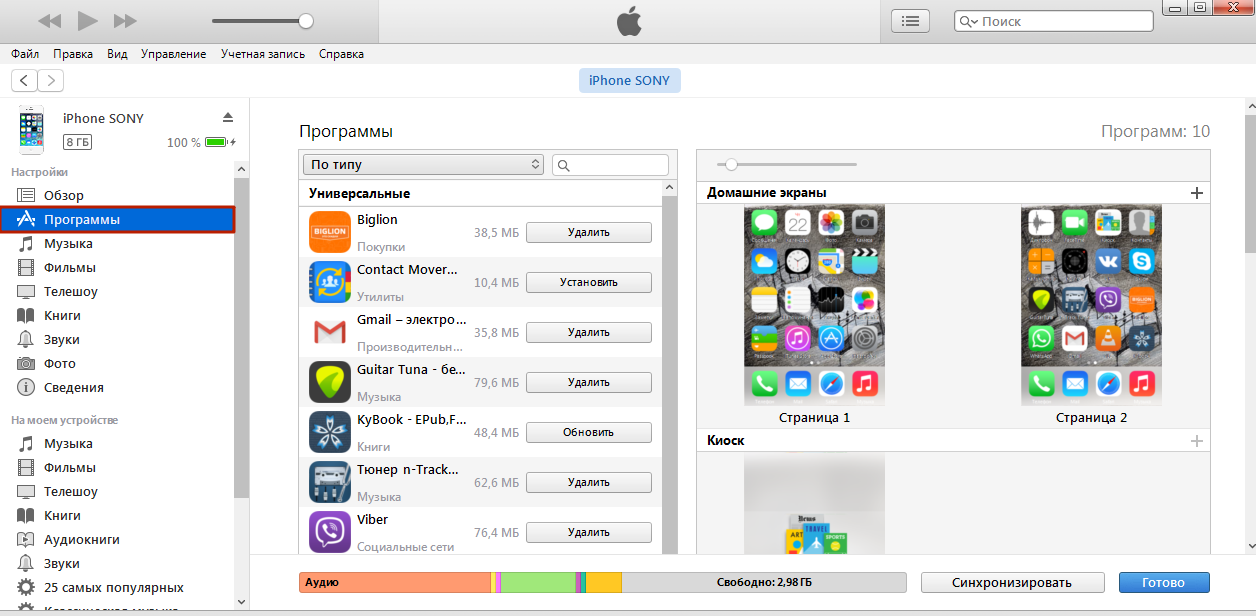The height and width of the screenshot is (616, 1256).
Task: Click the app list search field
Action: pyautogui.click(x=611, y=165)
